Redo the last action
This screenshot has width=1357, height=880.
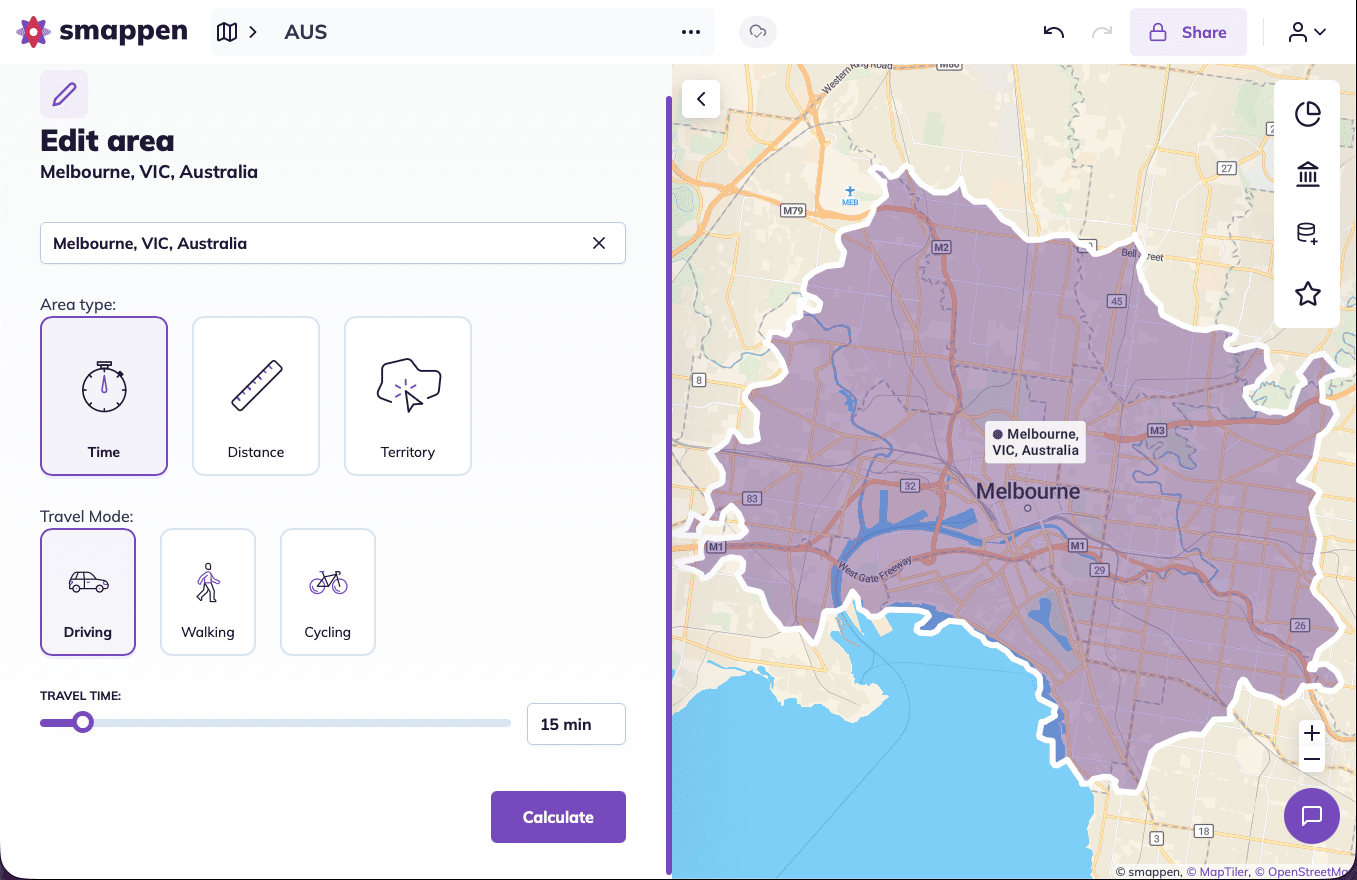(x=1102, y=32)
